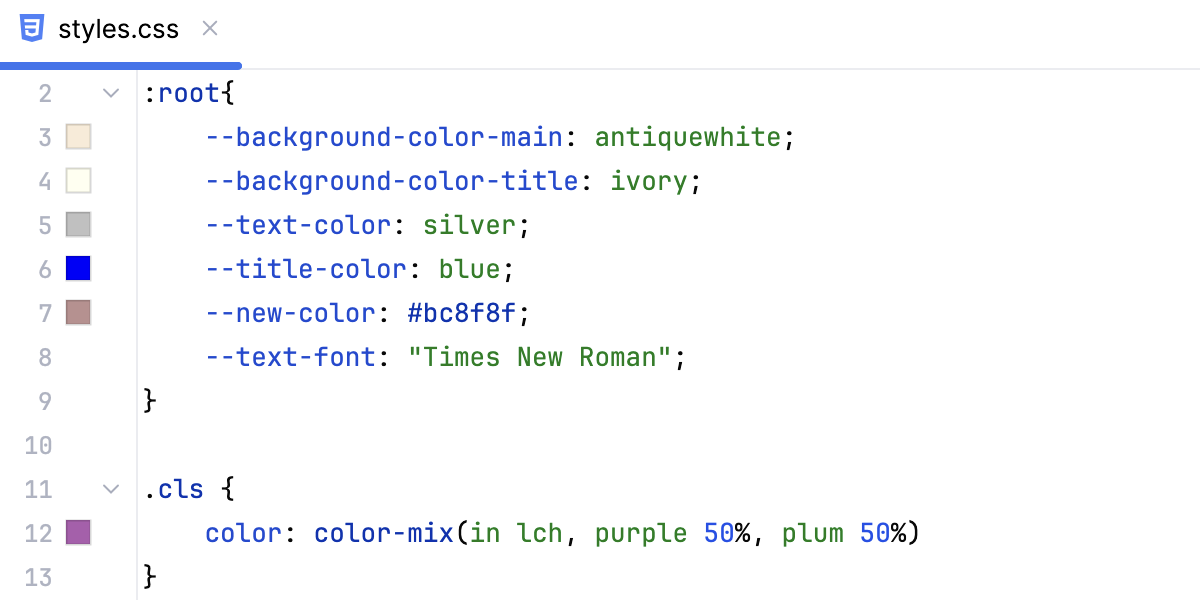Click the .cls class selector
Image resolution: width=1200 pixels, height=600 pixels.
175,489
